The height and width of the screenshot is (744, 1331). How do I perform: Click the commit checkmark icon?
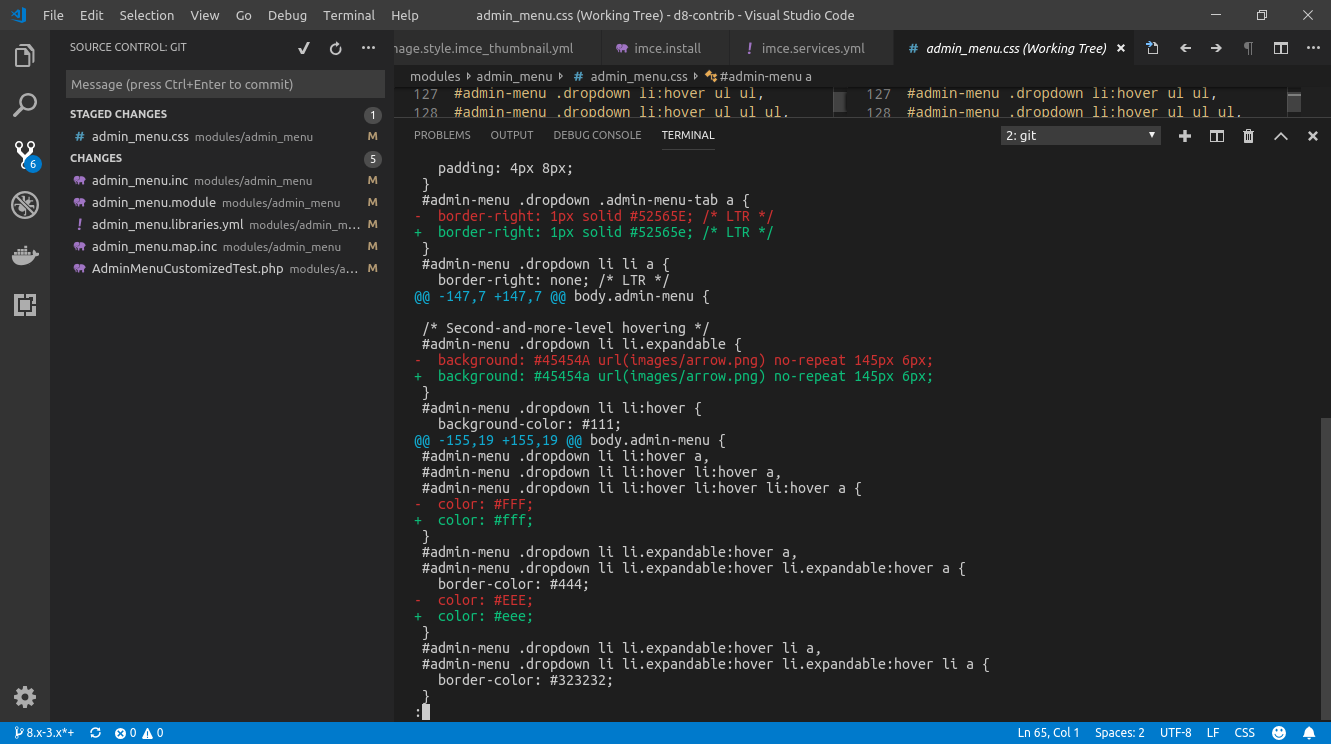(x=304, y=48)
